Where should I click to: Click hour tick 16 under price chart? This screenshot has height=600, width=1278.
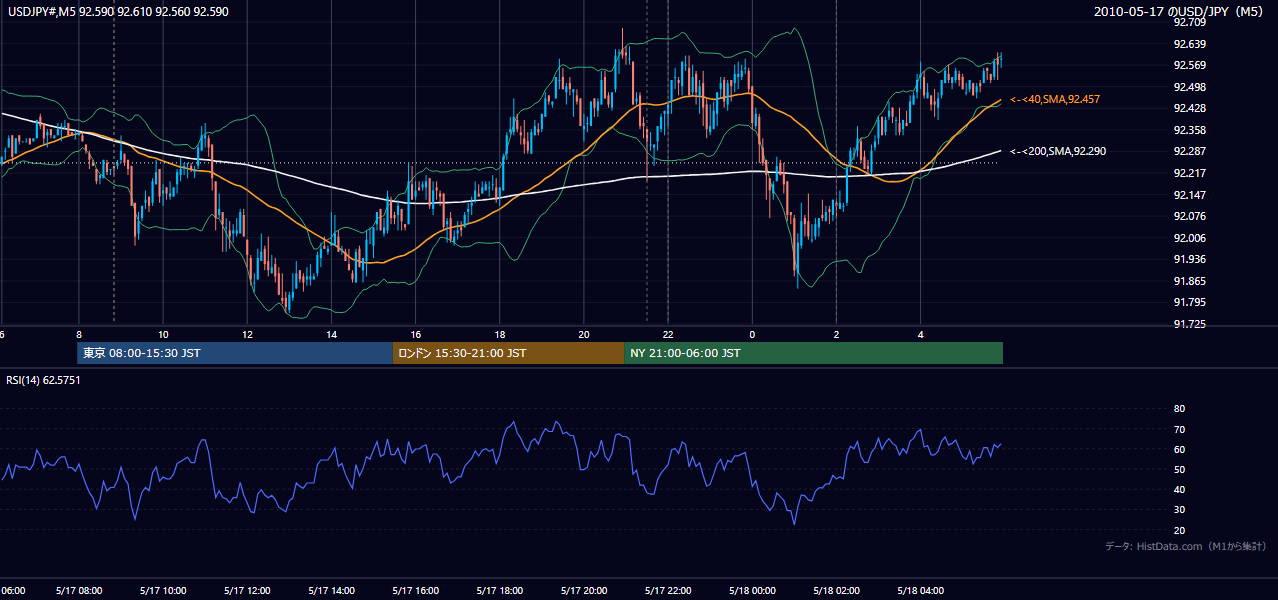click(x=415, y=334)
